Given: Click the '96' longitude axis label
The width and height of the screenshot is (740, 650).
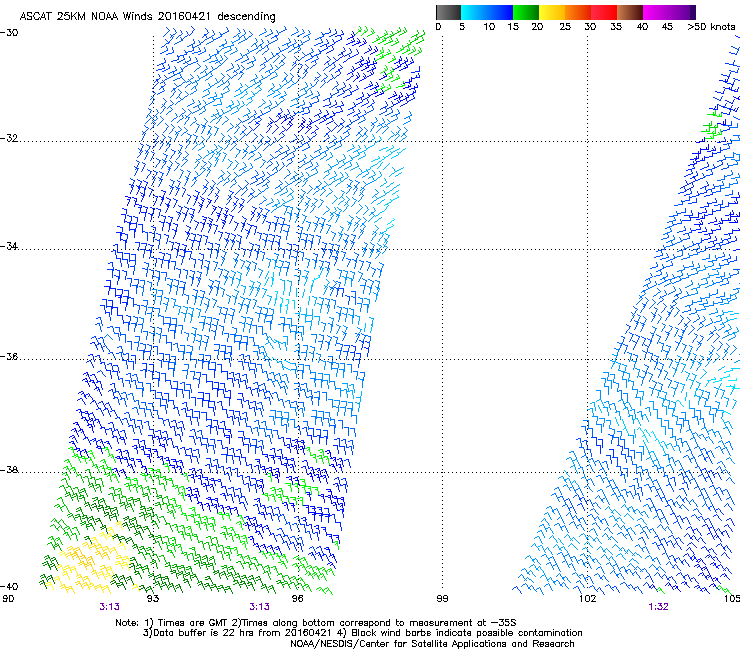Looking at the screenshot, I should point(297,599).
